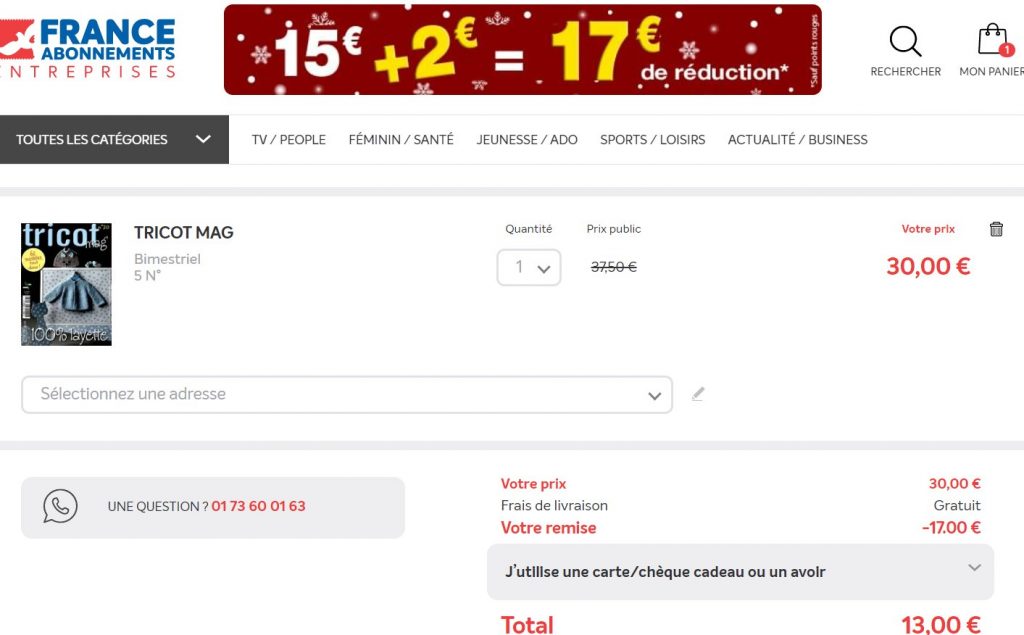The width and height of the screenshot is (1024, 635).
Task: Click the WhatsApp phone icon
Action: pos(60,506)
